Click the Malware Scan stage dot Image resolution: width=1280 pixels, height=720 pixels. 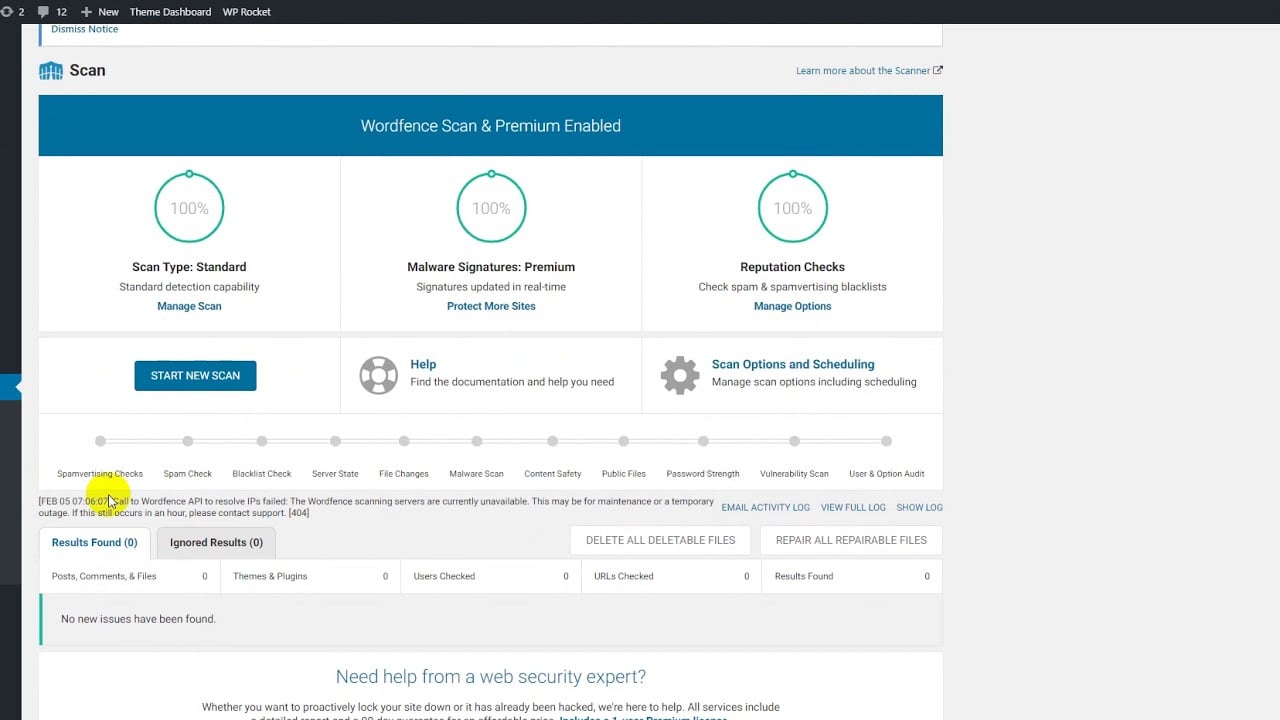tap(477, 441)
